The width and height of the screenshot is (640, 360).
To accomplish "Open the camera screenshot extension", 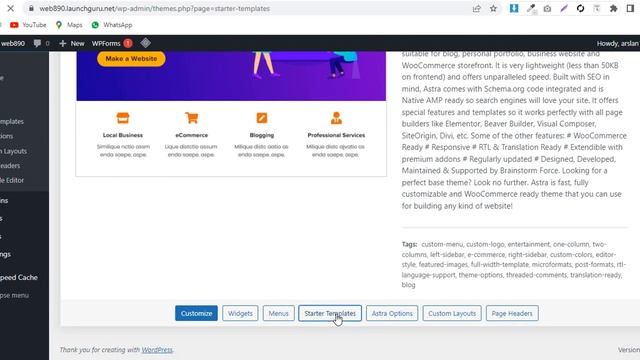I will (547, 9).
